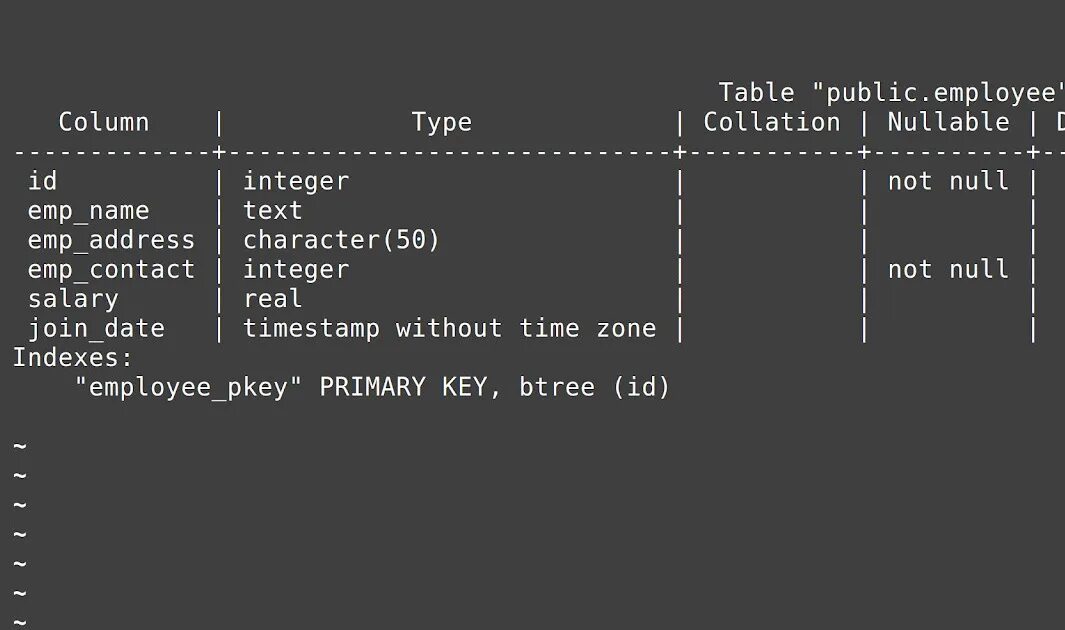
Task: Select the join_date column name
Action: (96, 329)
